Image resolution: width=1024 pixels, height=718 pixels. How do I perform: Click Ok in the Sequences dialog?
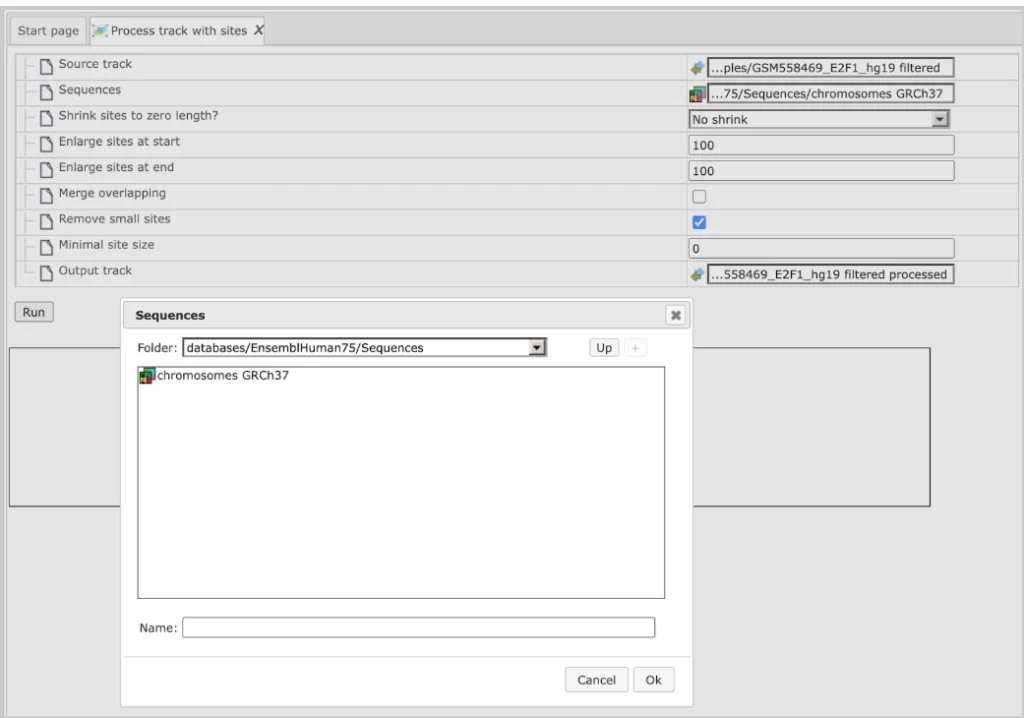(x=653, y=680)
